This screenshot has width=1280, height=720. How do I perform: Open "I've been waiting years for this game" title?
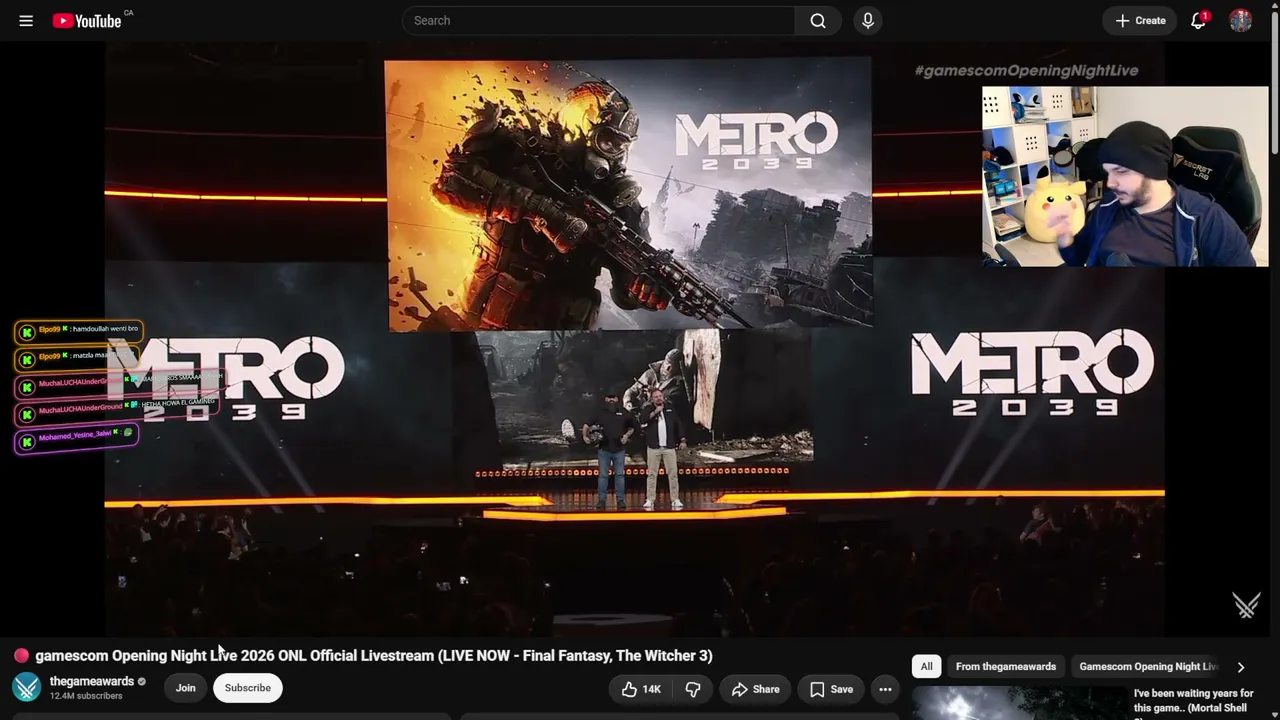pyautogui.click(x=1194, y=701)
